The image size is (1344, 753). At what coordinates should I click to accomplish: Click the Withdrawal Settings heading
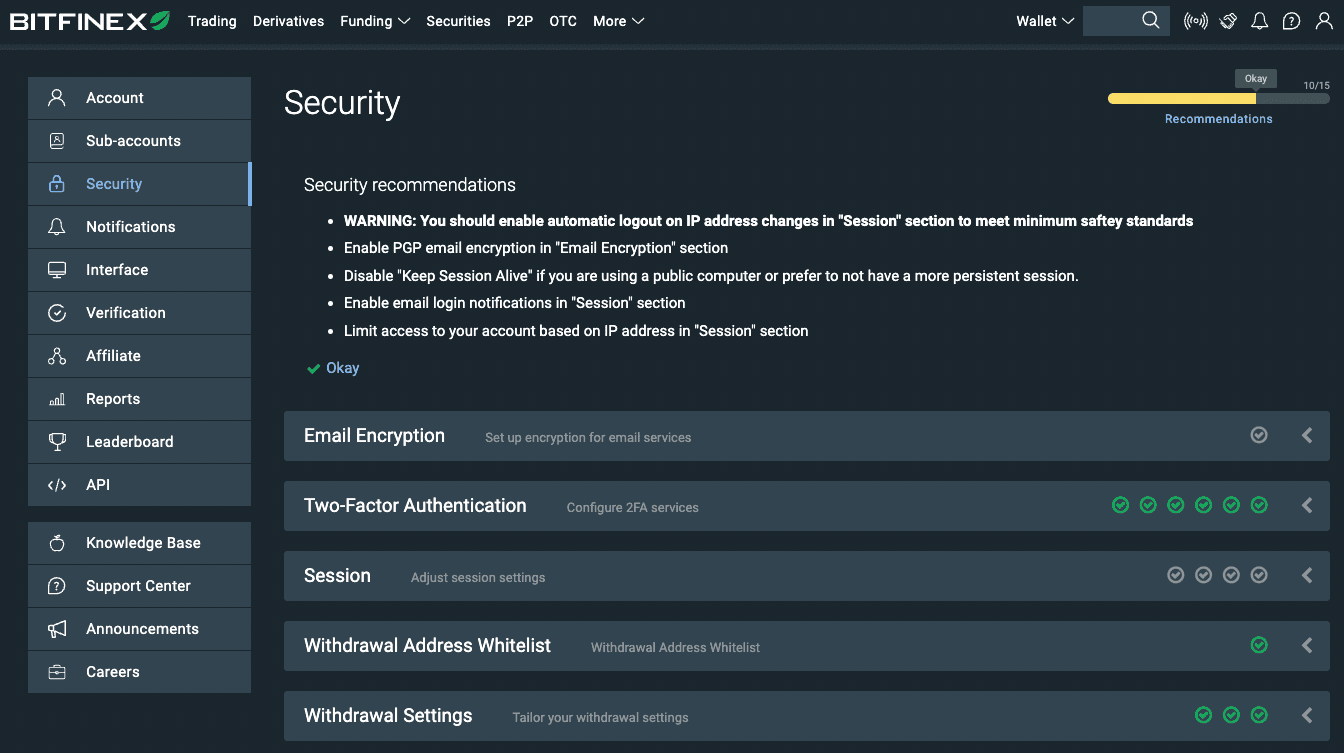[388, 716]
